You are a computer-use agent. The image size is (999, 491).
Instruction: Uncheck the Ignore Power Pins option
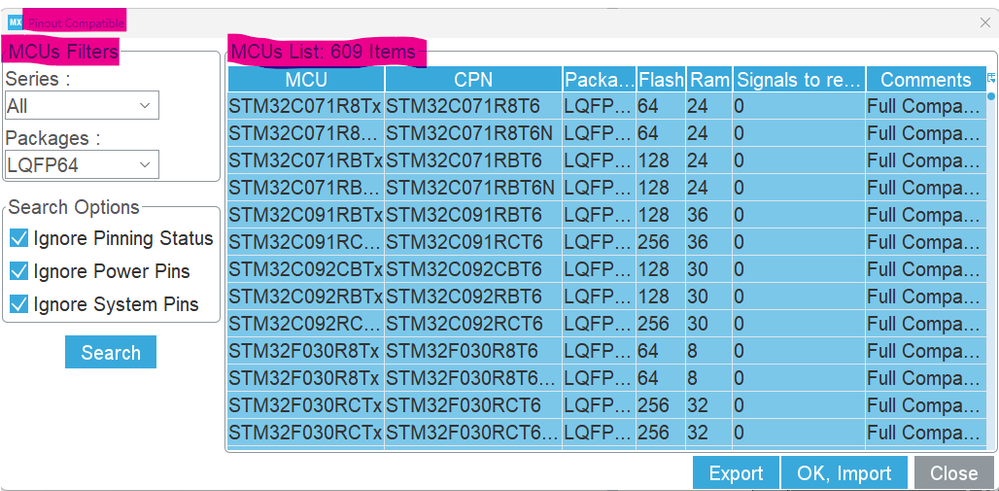19,271
